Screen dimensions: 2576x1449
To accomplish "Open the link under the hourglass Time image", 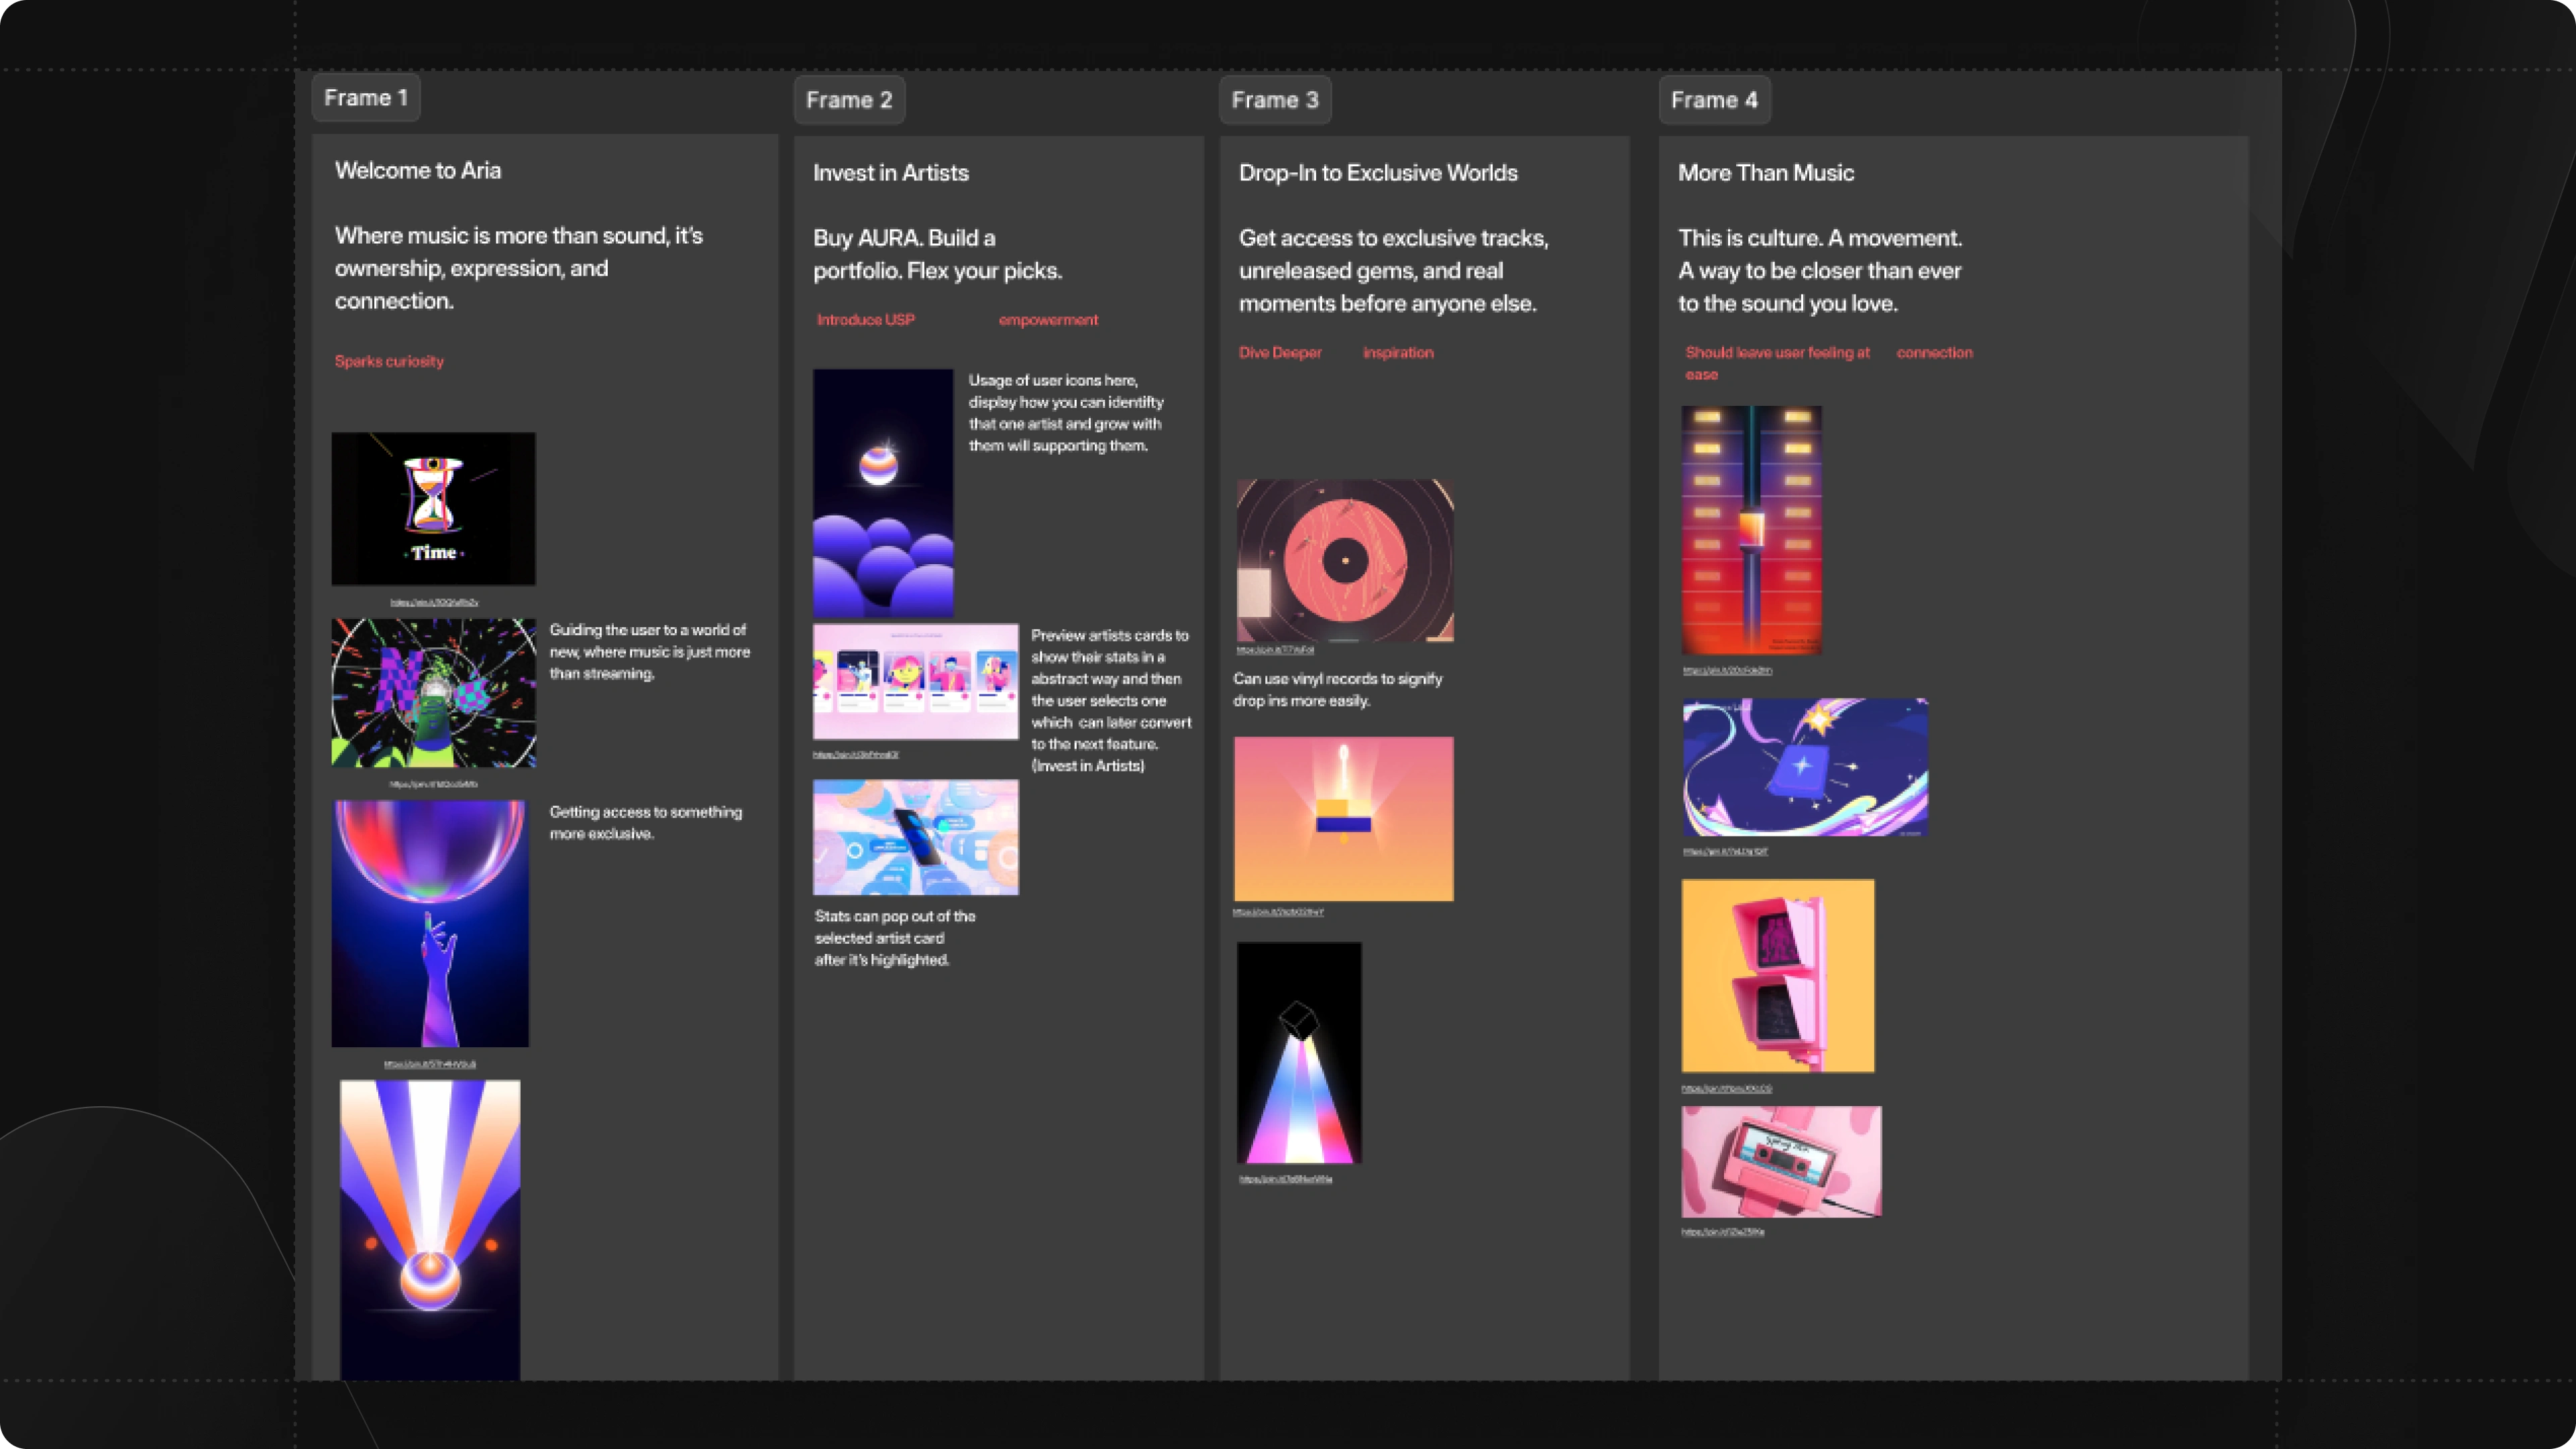I will click(434, 602).
